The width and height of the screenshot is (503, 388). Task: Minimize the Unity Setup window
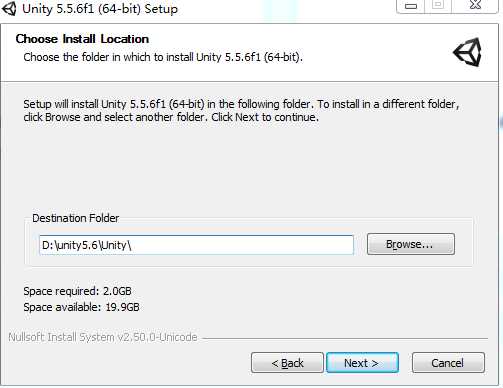[411, 6]
